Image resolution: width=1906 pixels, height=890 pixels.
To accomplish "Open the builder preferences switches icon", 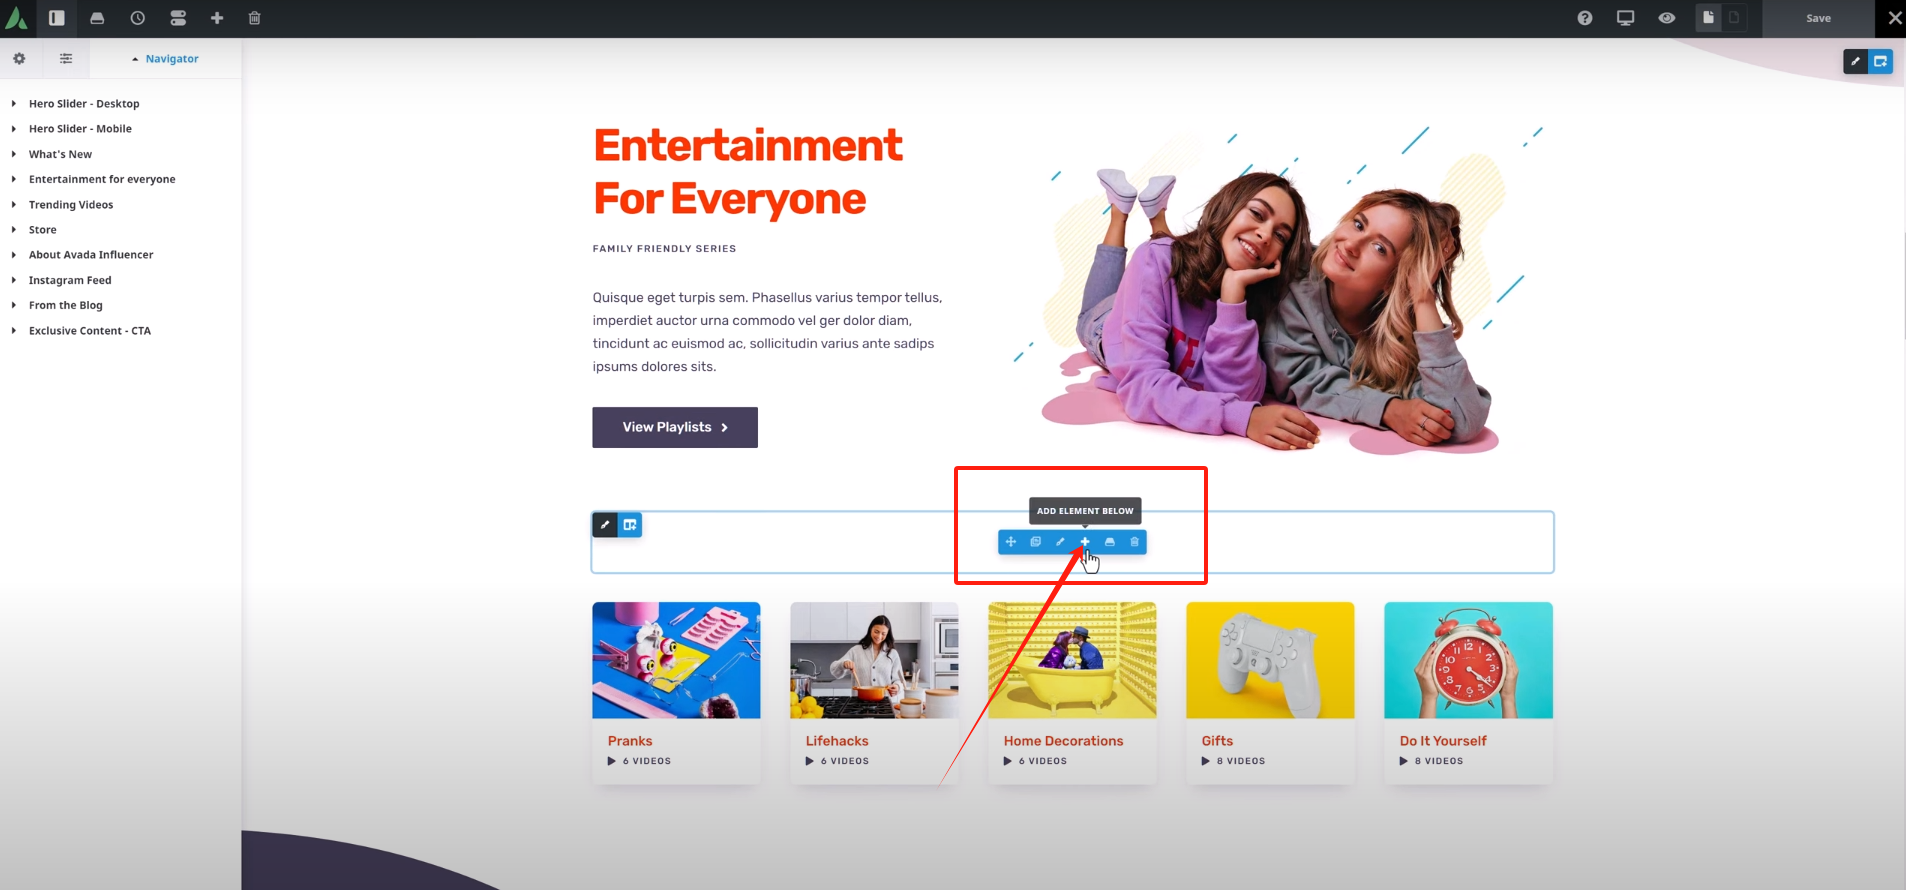I will point(178,18).
